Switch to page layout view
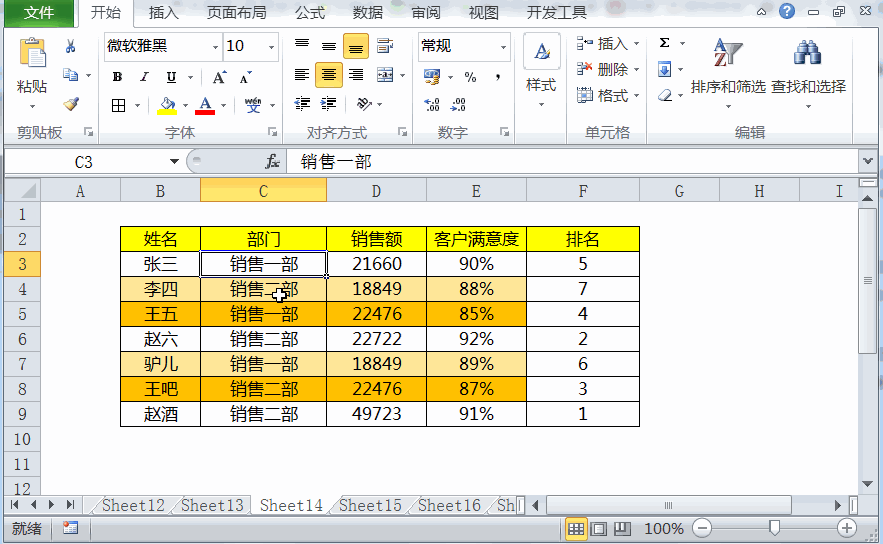The height and width of the screenshot is (544, 883). [x=599, y=528]
